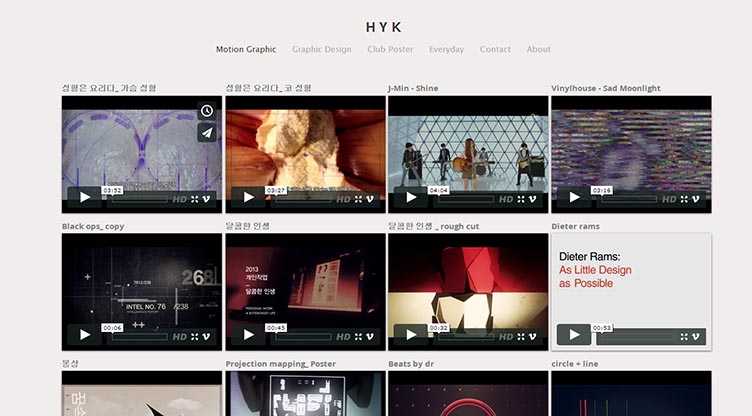Play the rough cut 00:32 video
Image resolution: width=752 pixels, height=416 pixels.
(x=411, y=334)
